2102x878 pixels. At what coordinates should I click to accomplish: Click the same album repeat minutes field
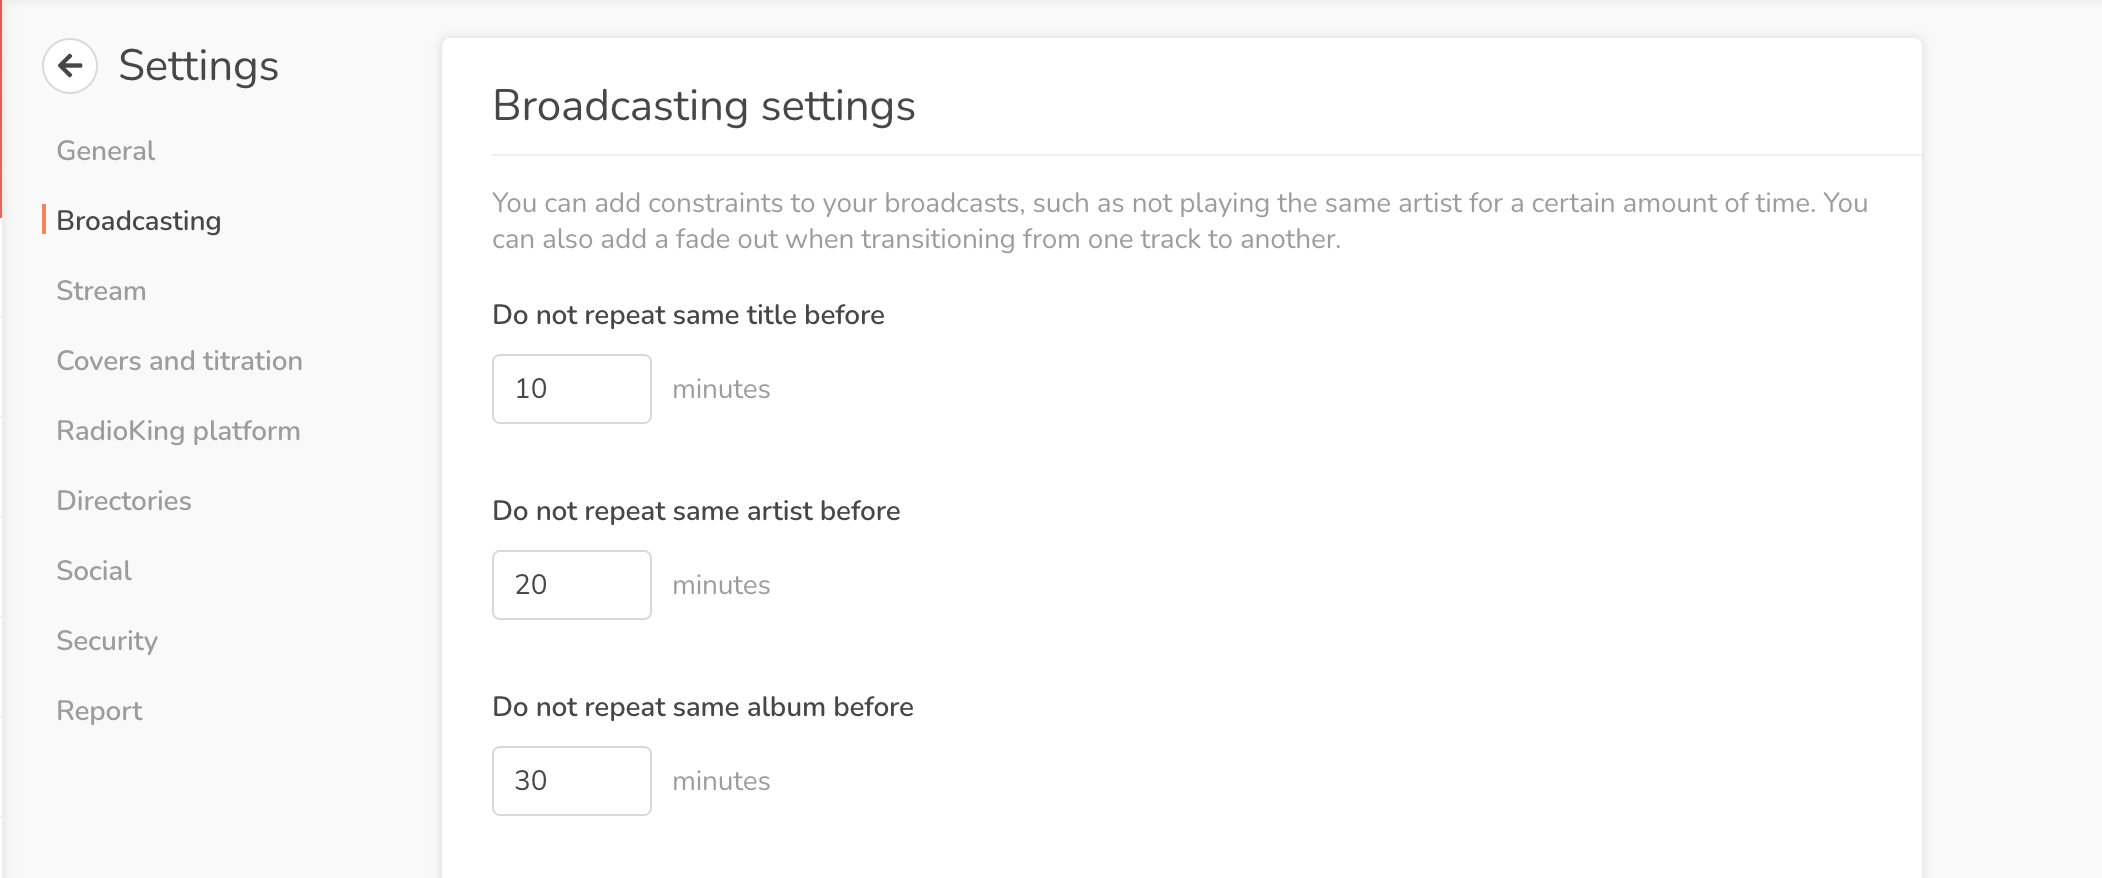coord(571,781)
